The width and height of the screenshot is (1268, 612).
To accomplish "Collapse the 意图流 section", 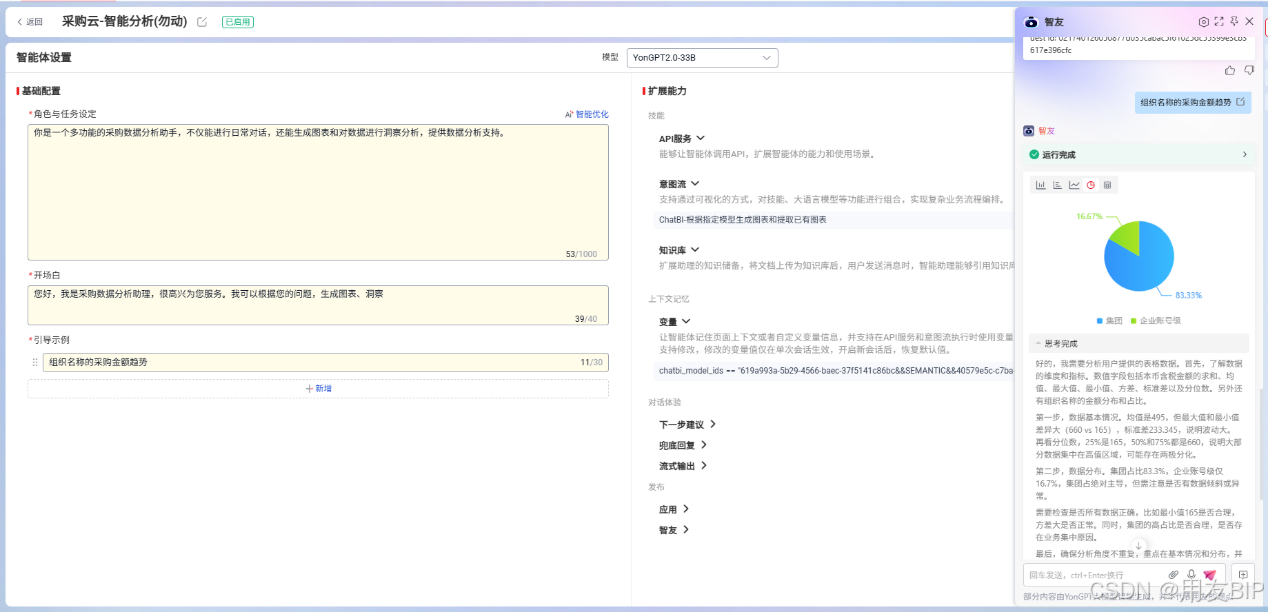I will [695, 184].
